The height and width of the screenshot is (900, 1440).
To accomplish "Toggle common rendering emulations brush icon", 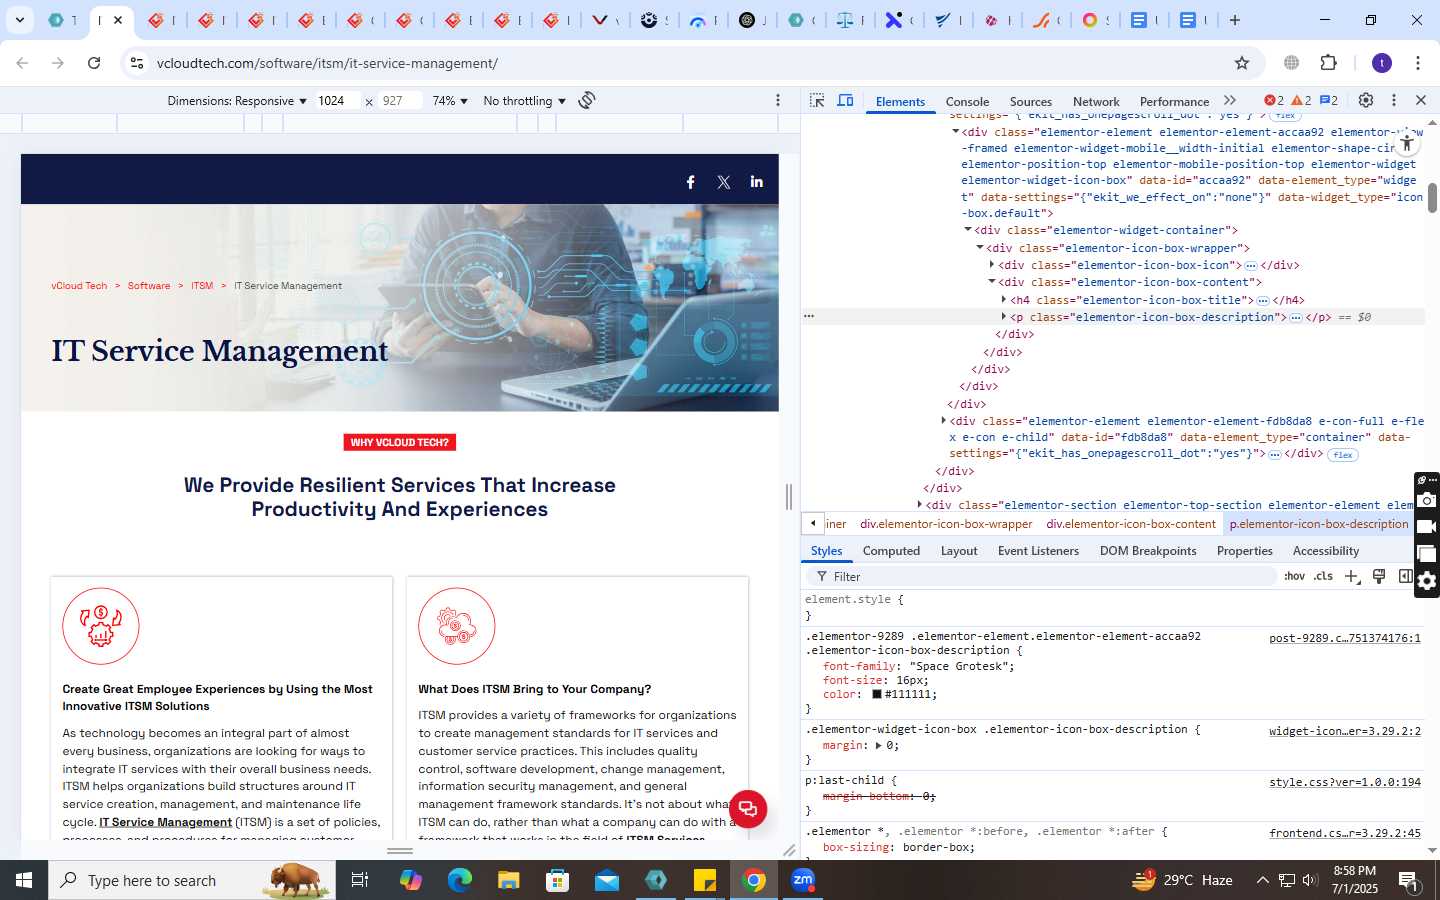I will tap(1379, 576).
